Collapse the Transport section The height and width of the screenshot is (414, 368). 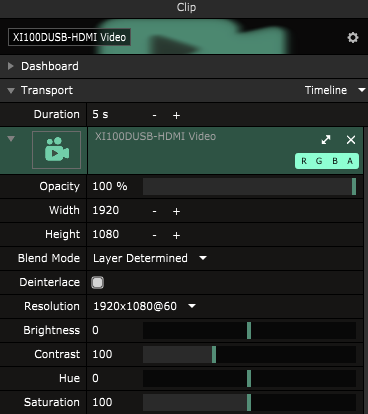(11, 90)
